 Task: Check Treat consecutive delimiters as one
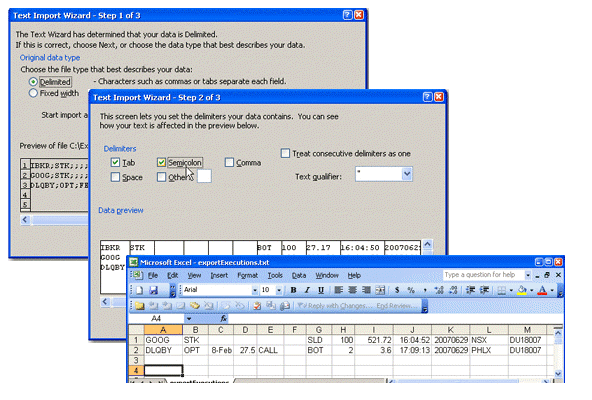pyautogui.click(x=285, y=153)
